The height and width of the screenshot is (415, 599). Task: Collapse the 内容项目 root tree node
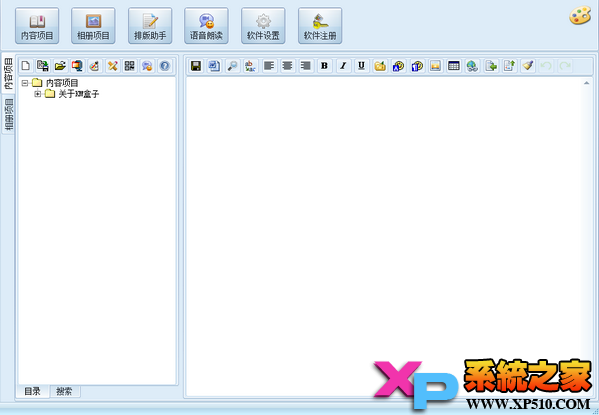pos(25,83)
